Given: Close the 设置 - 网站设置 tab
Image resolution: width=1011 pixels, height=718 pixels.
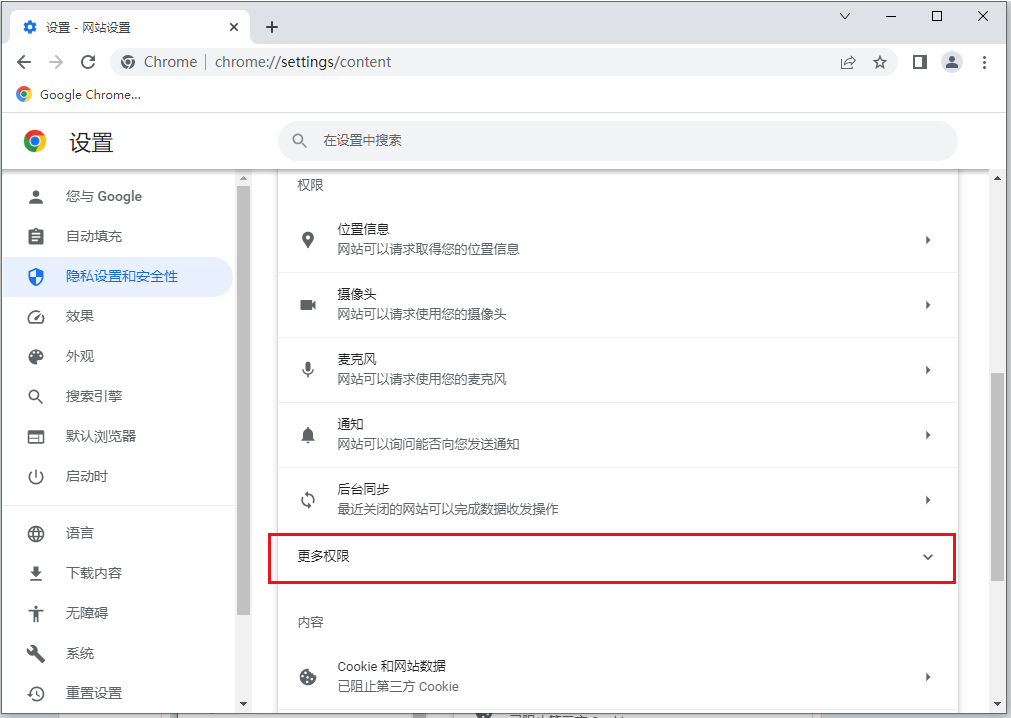Looking at the screenshot, I should pyautogui.click(x=234, y=27).
